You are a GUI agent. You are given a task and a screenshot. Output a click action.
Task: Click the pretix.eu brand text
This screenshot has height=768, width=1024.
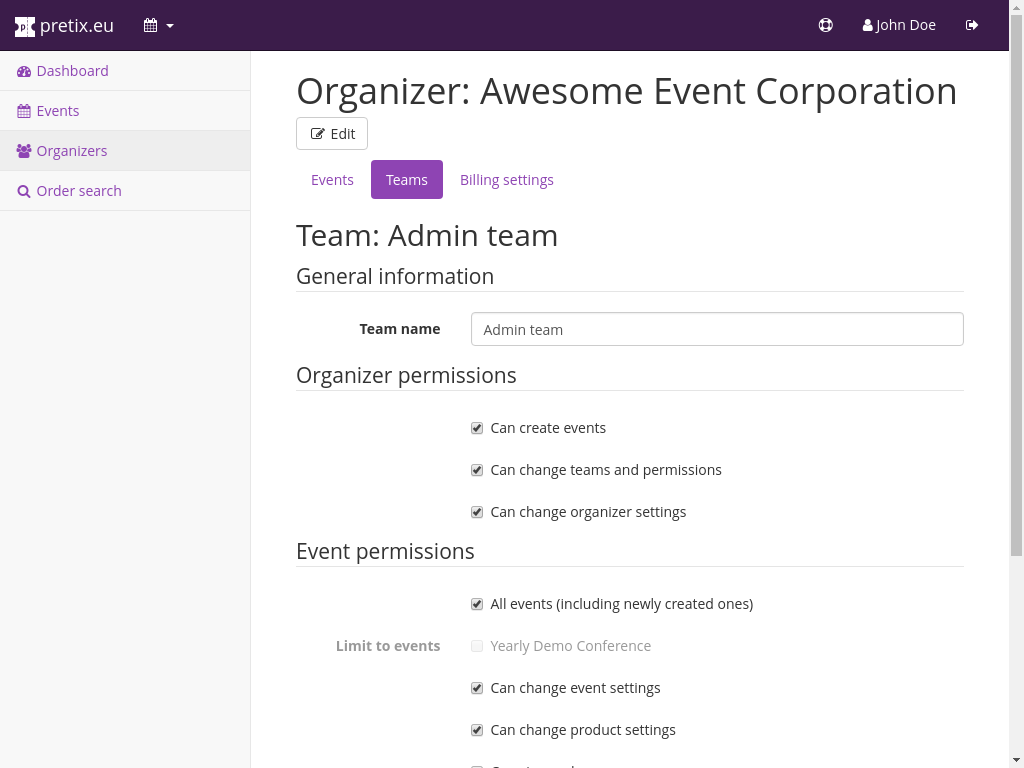(x=76, y=25)
